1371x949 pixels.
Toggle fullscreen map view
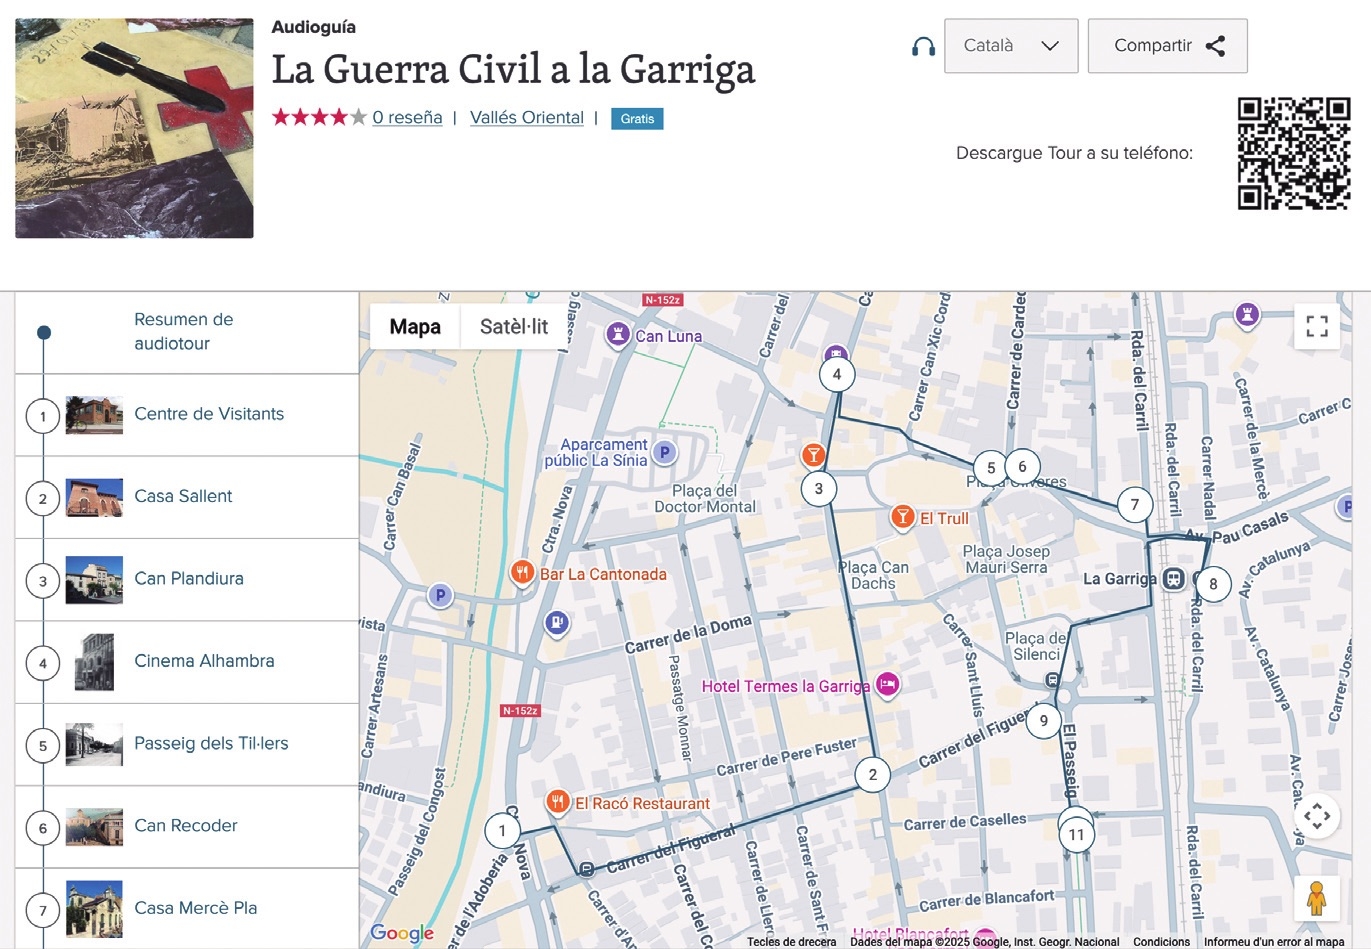click(1316, 326)
